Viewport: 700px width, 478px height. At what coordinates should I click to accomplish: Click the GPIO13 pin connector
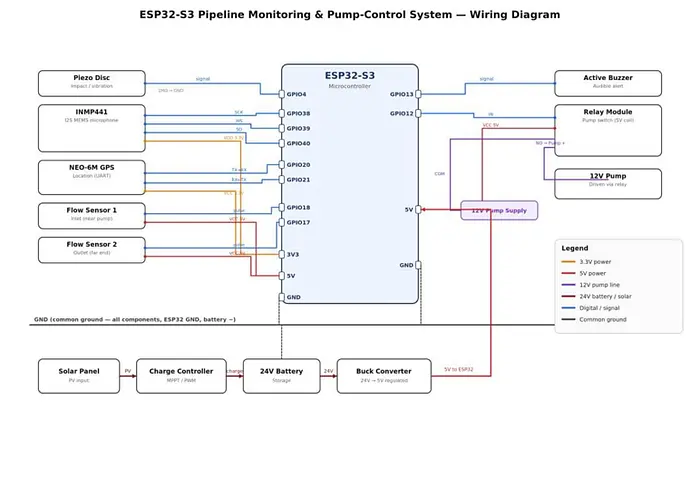pyautogui.click(x=418, y=94)
